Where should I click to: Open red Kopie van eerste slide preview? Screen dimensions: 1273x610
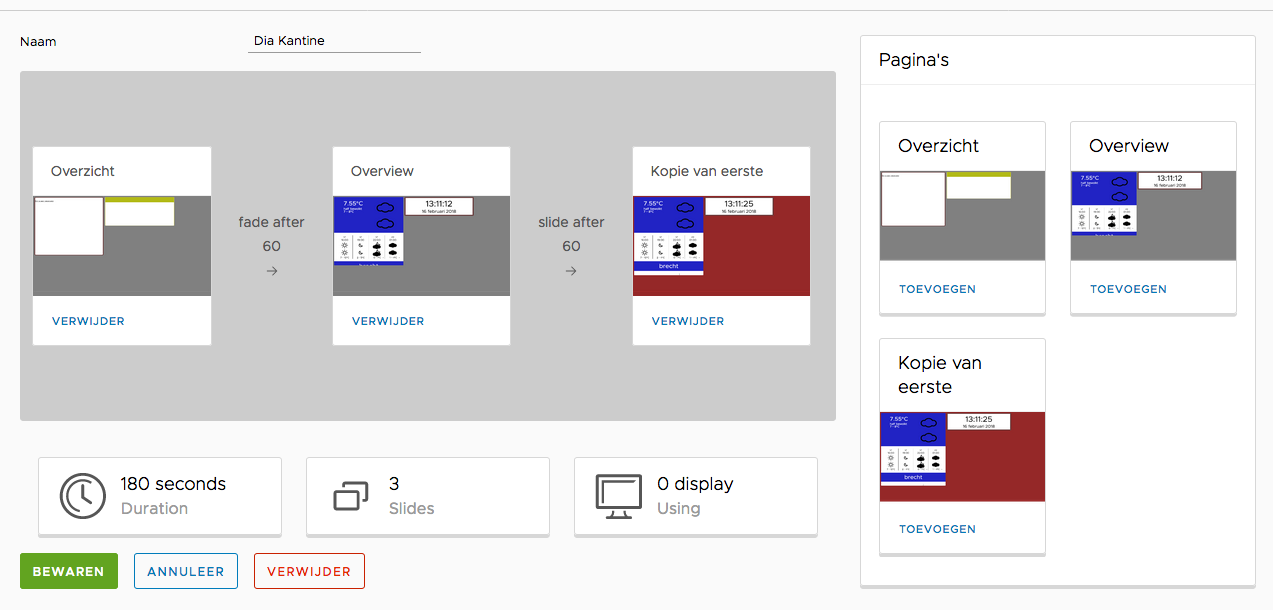pyautogui.click(x=721, y=246)
